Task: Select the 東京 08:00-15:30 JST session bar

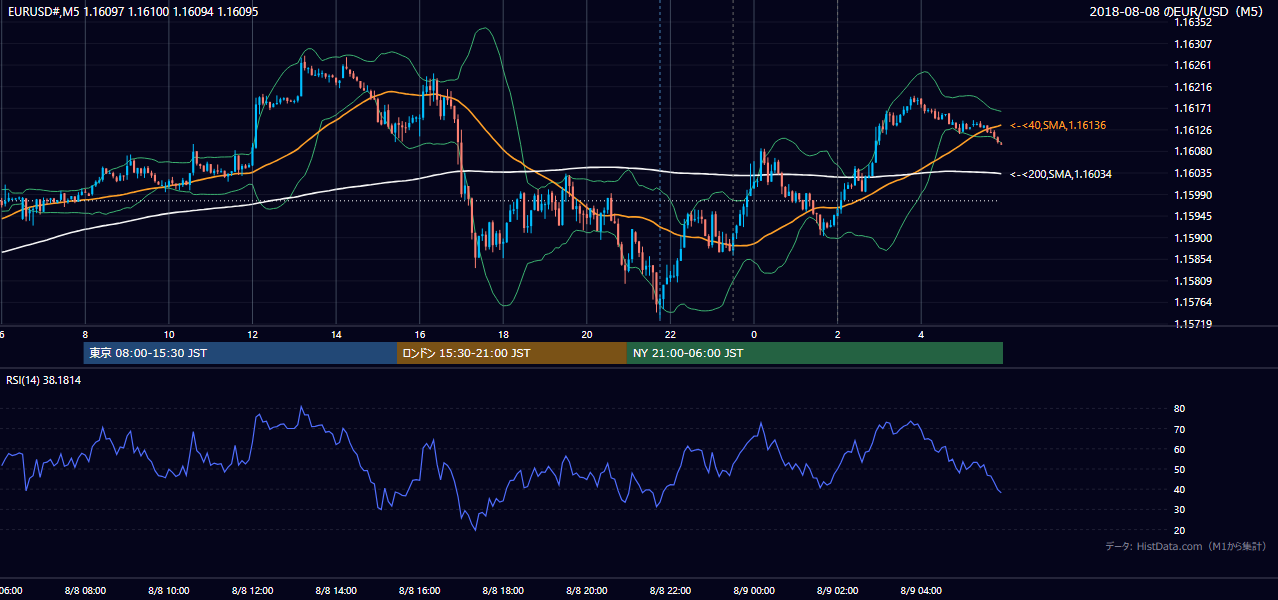Action: pos(240,353)
